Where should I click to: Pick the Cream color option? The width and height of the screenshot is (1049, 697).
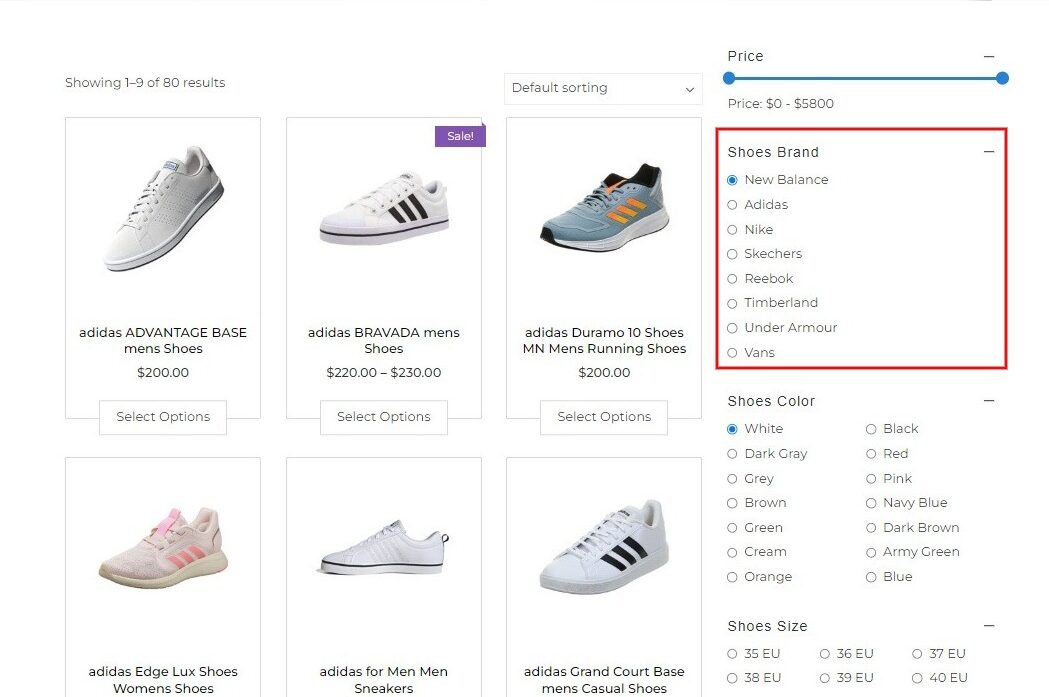(x=732, y=552)
